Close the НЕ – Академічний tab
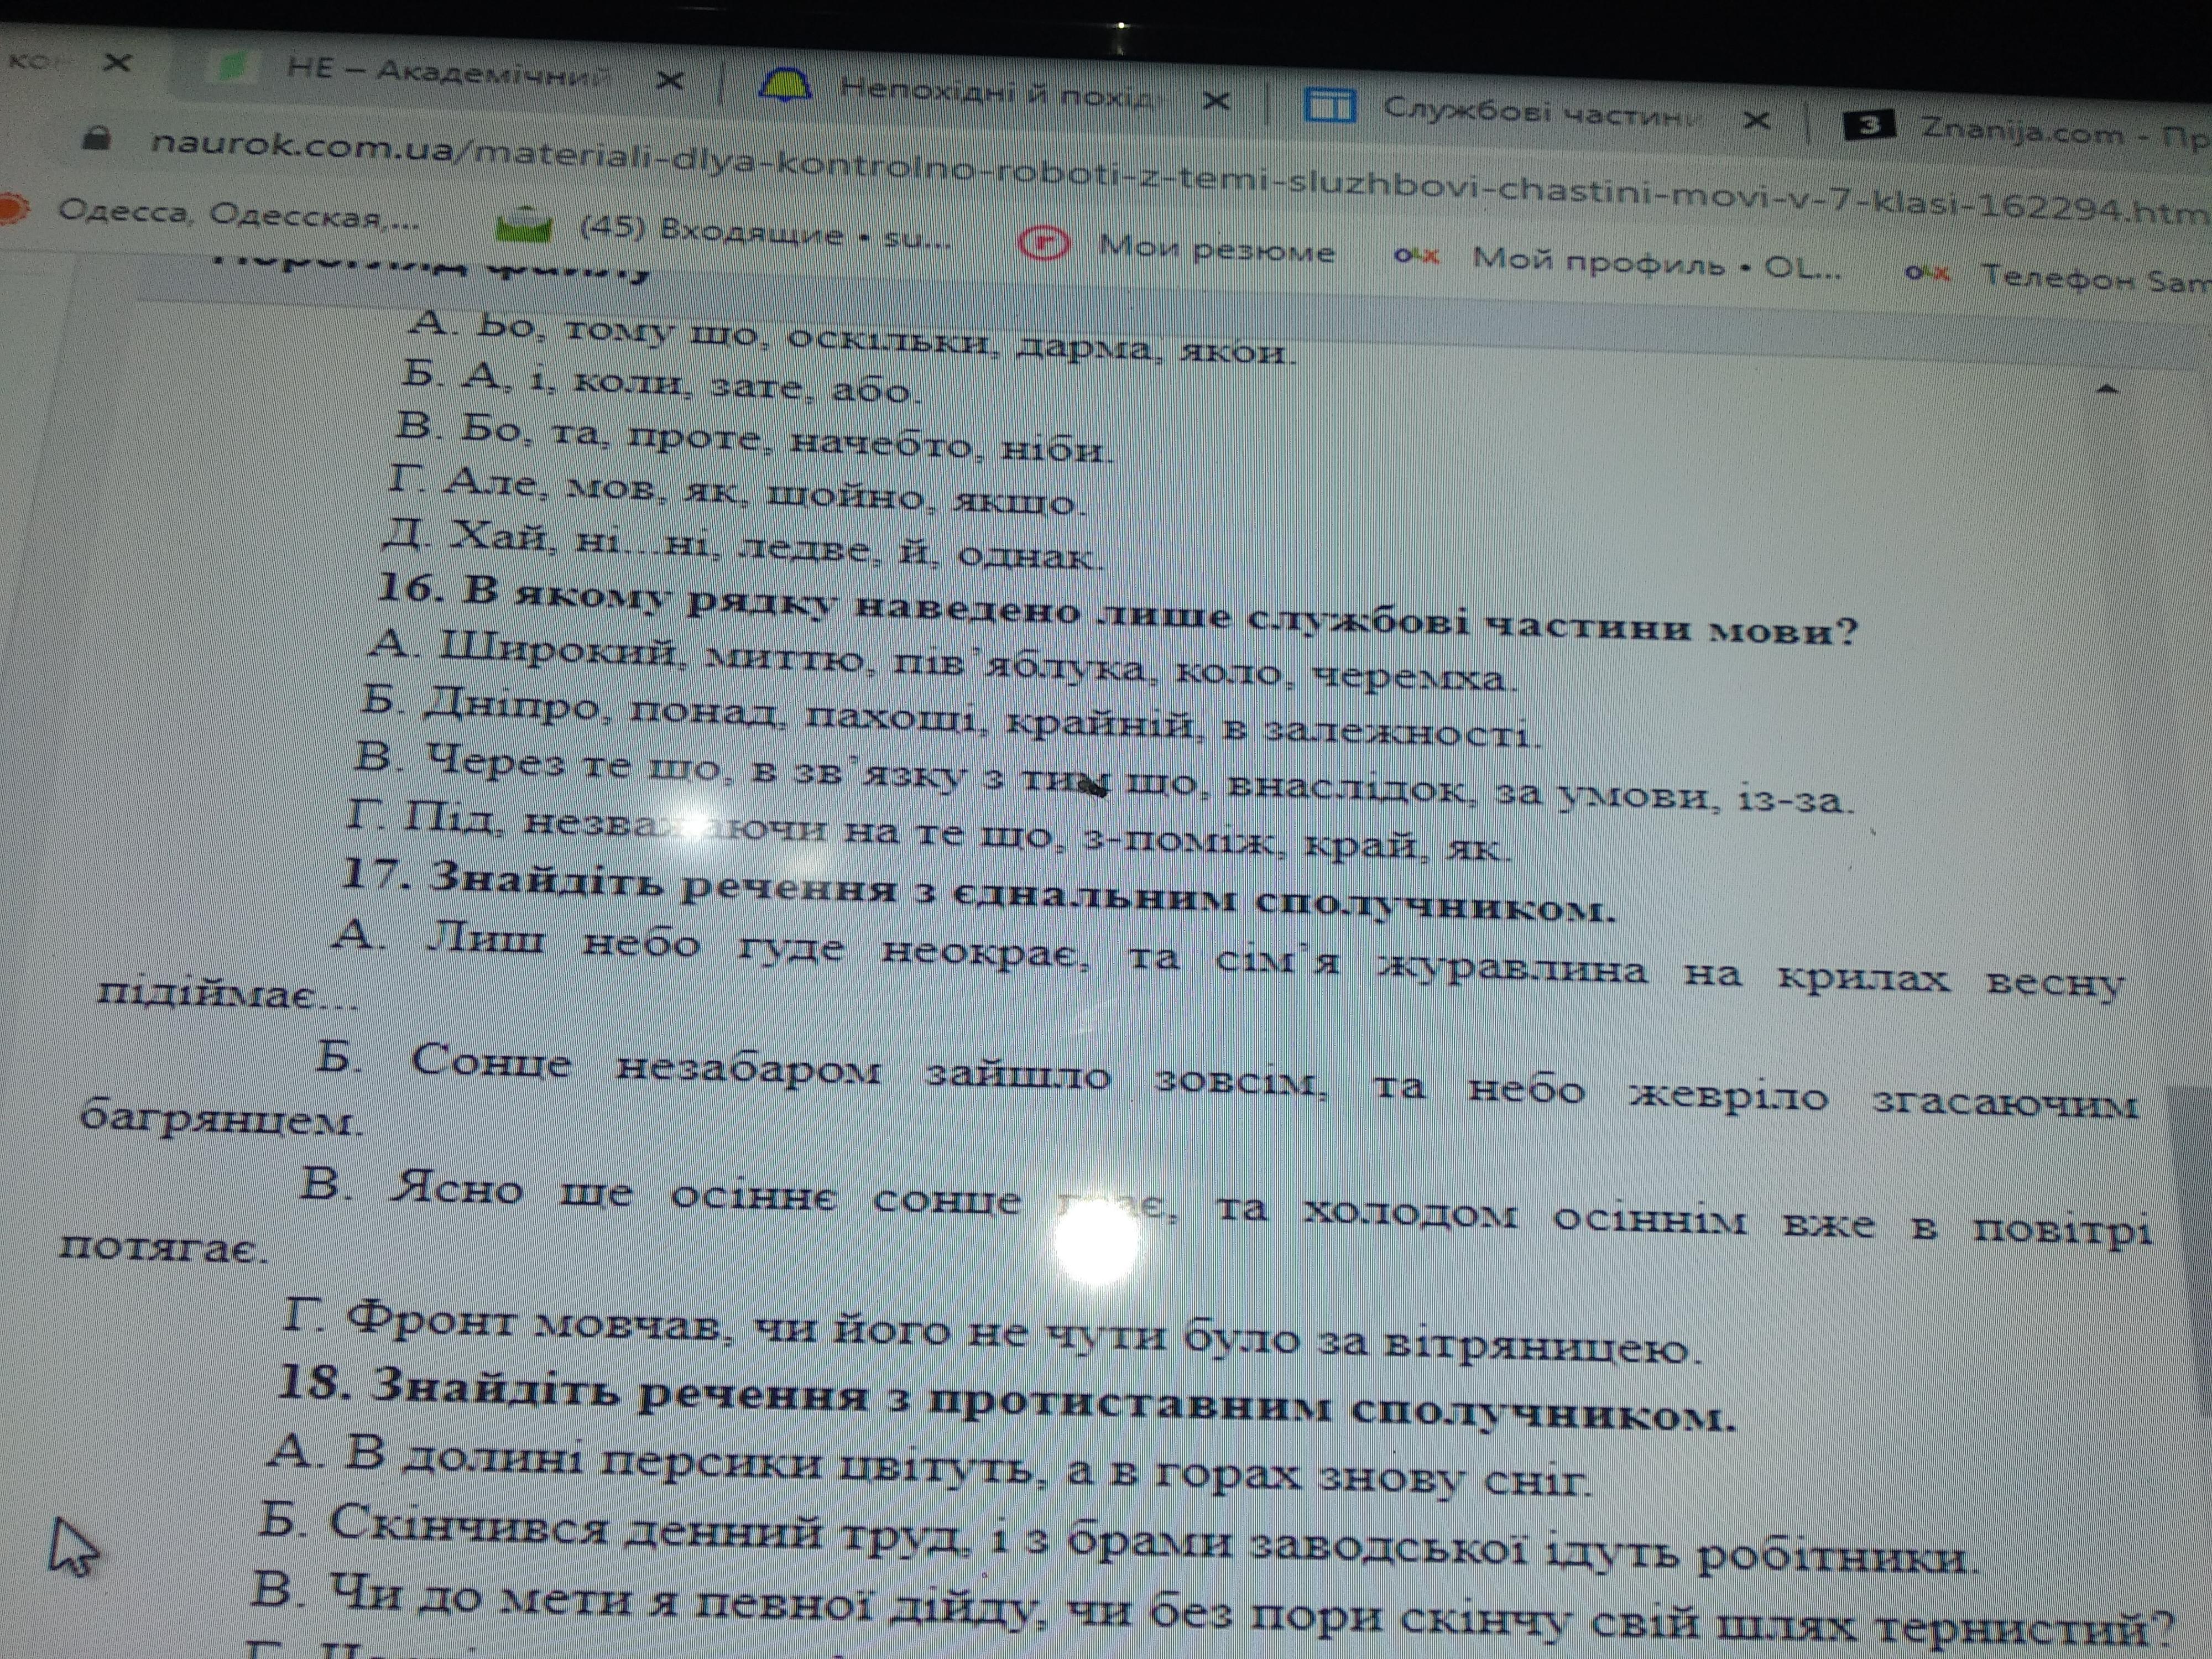This screenshot has width=2212, height=1659. 670,80
